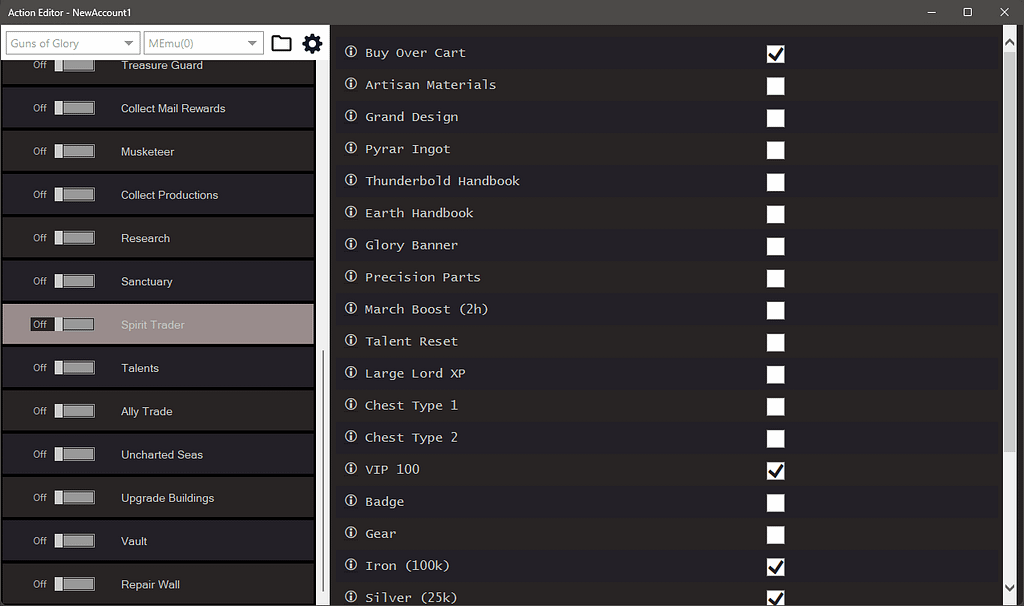This screenshot has width=1024, height=606.
Task: Enable the Artisan Materials checkbox
Action: tap(775, 85)
